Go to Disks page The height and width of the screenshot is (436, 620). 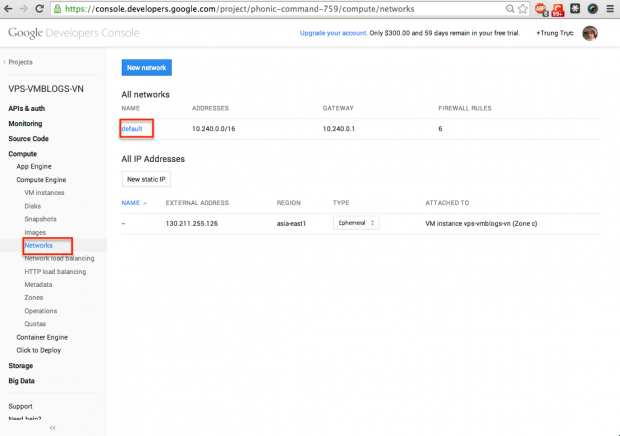(32, 206)
